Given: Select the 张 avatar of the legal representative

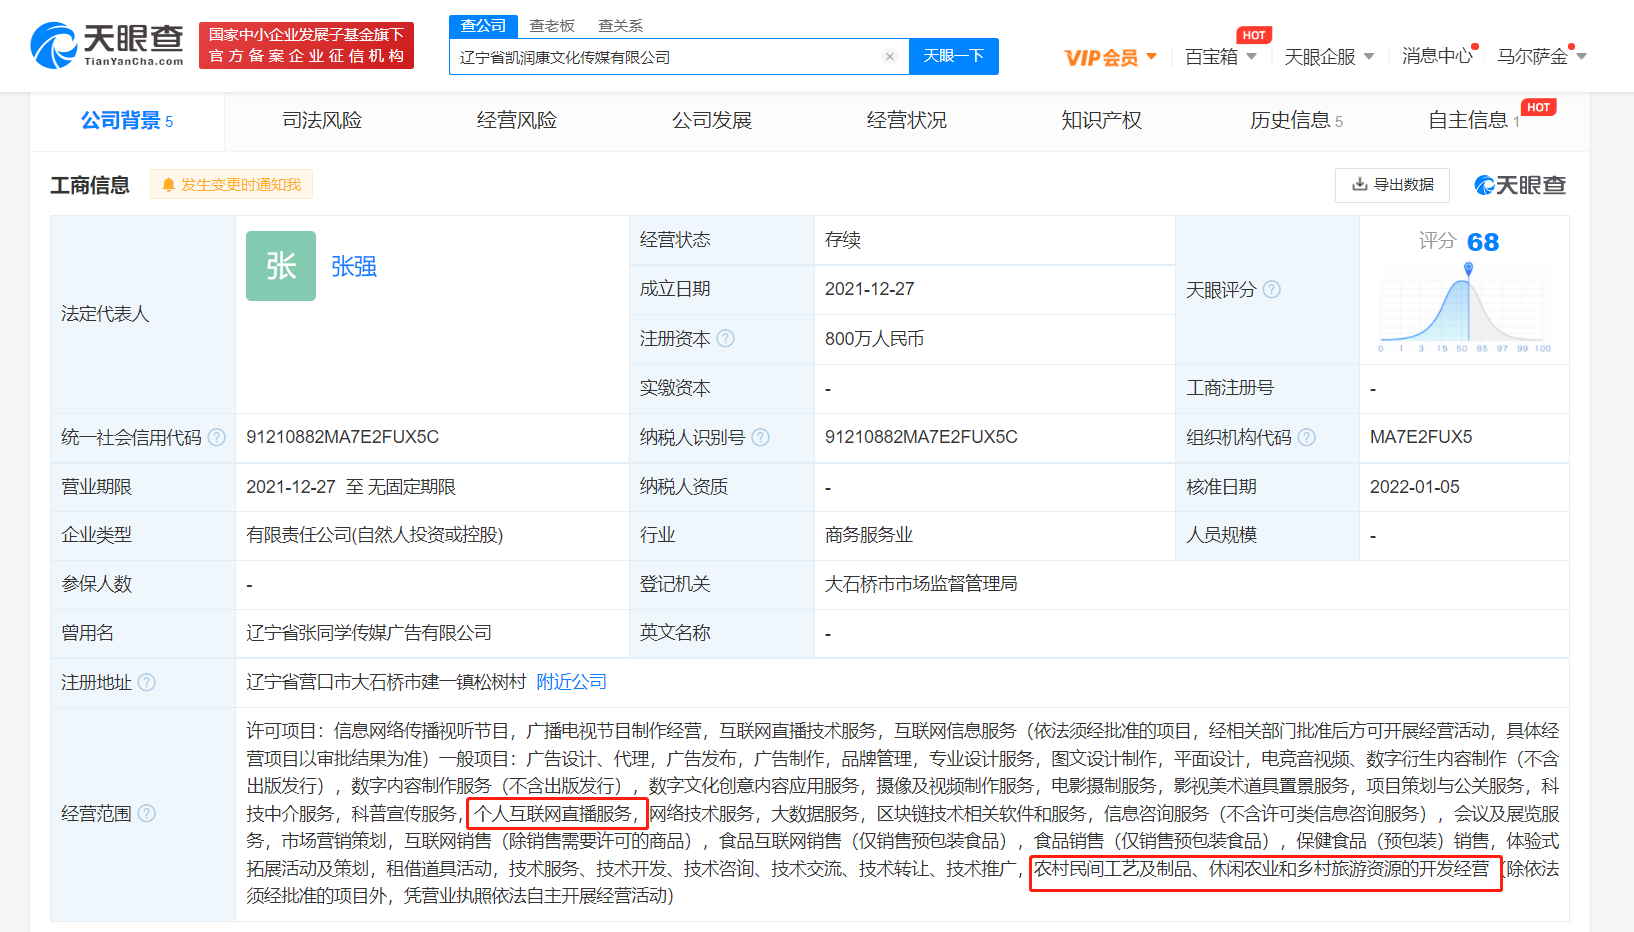Looking at the screenshot, I should (x=281, y=266).
